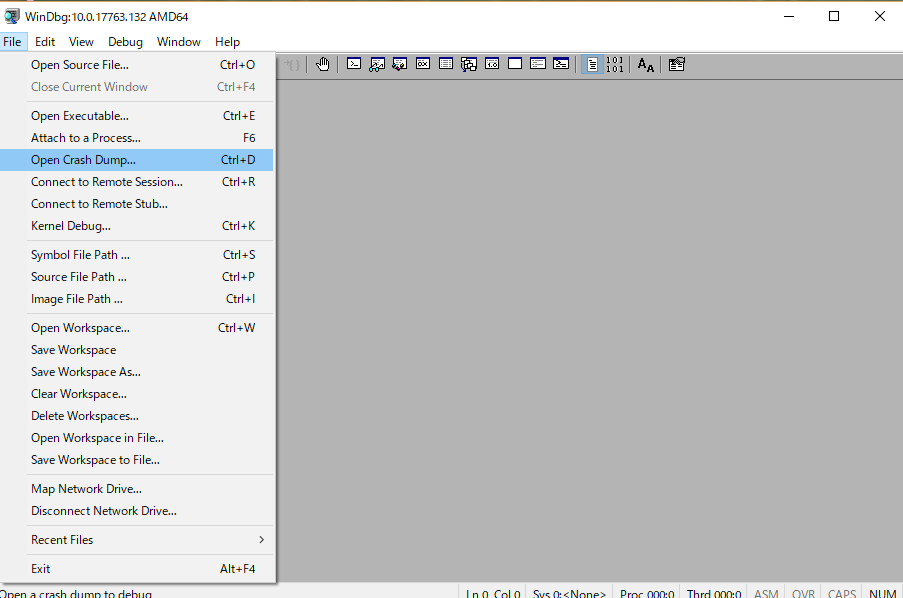The width and height of the screenshot is (903, 598).
Task: Click the Insert/Remove Breakpoint hand icon
Action: 322,65
